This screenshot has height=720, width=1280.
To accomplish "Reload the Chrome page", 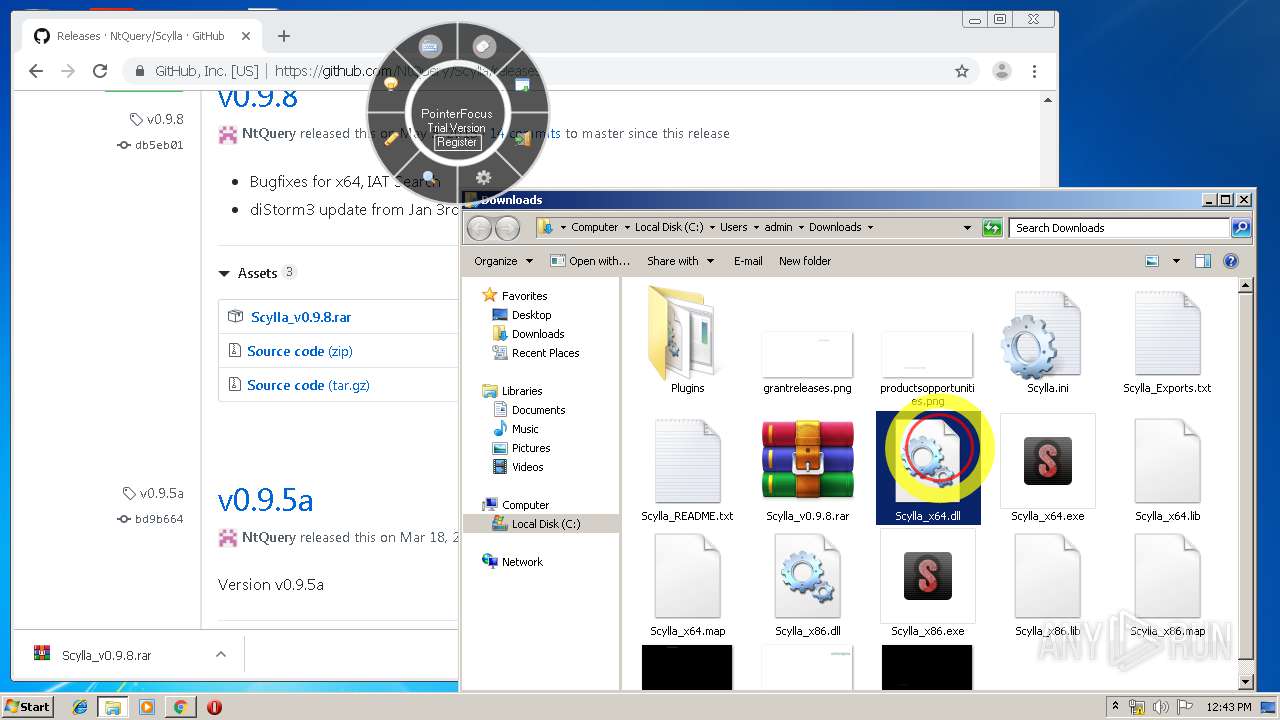I will (100, 71).
